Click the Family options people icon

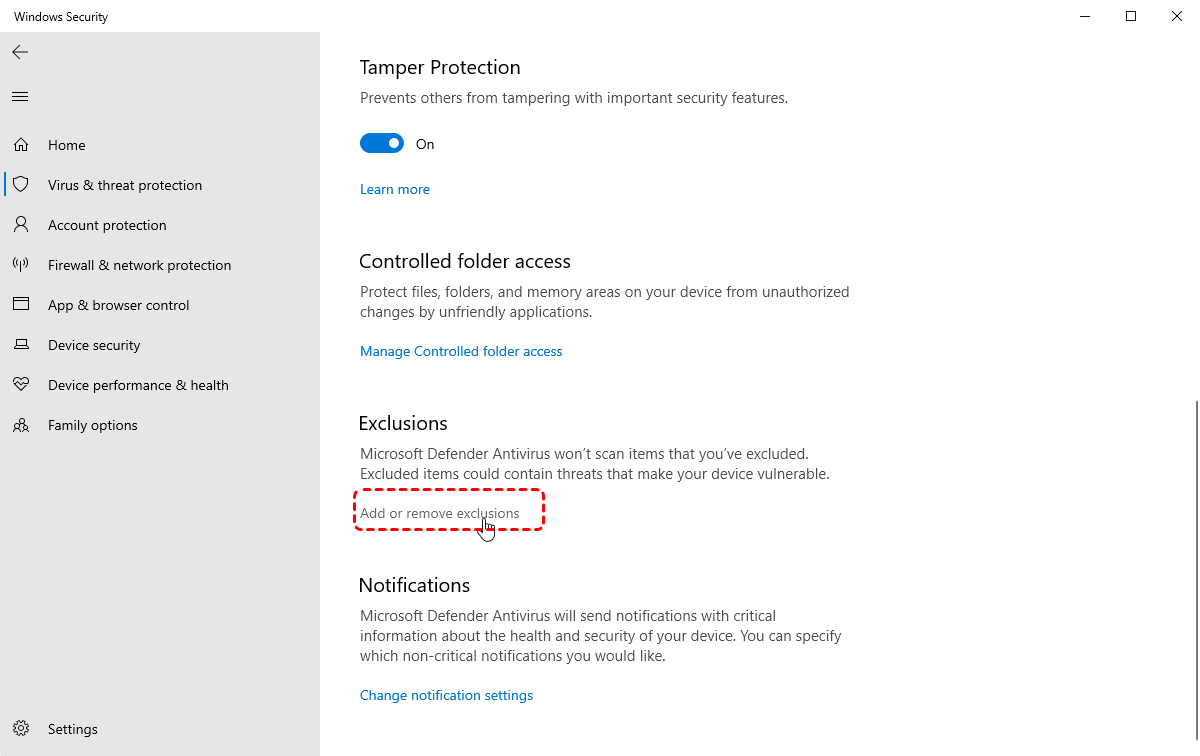pos(21,425)
